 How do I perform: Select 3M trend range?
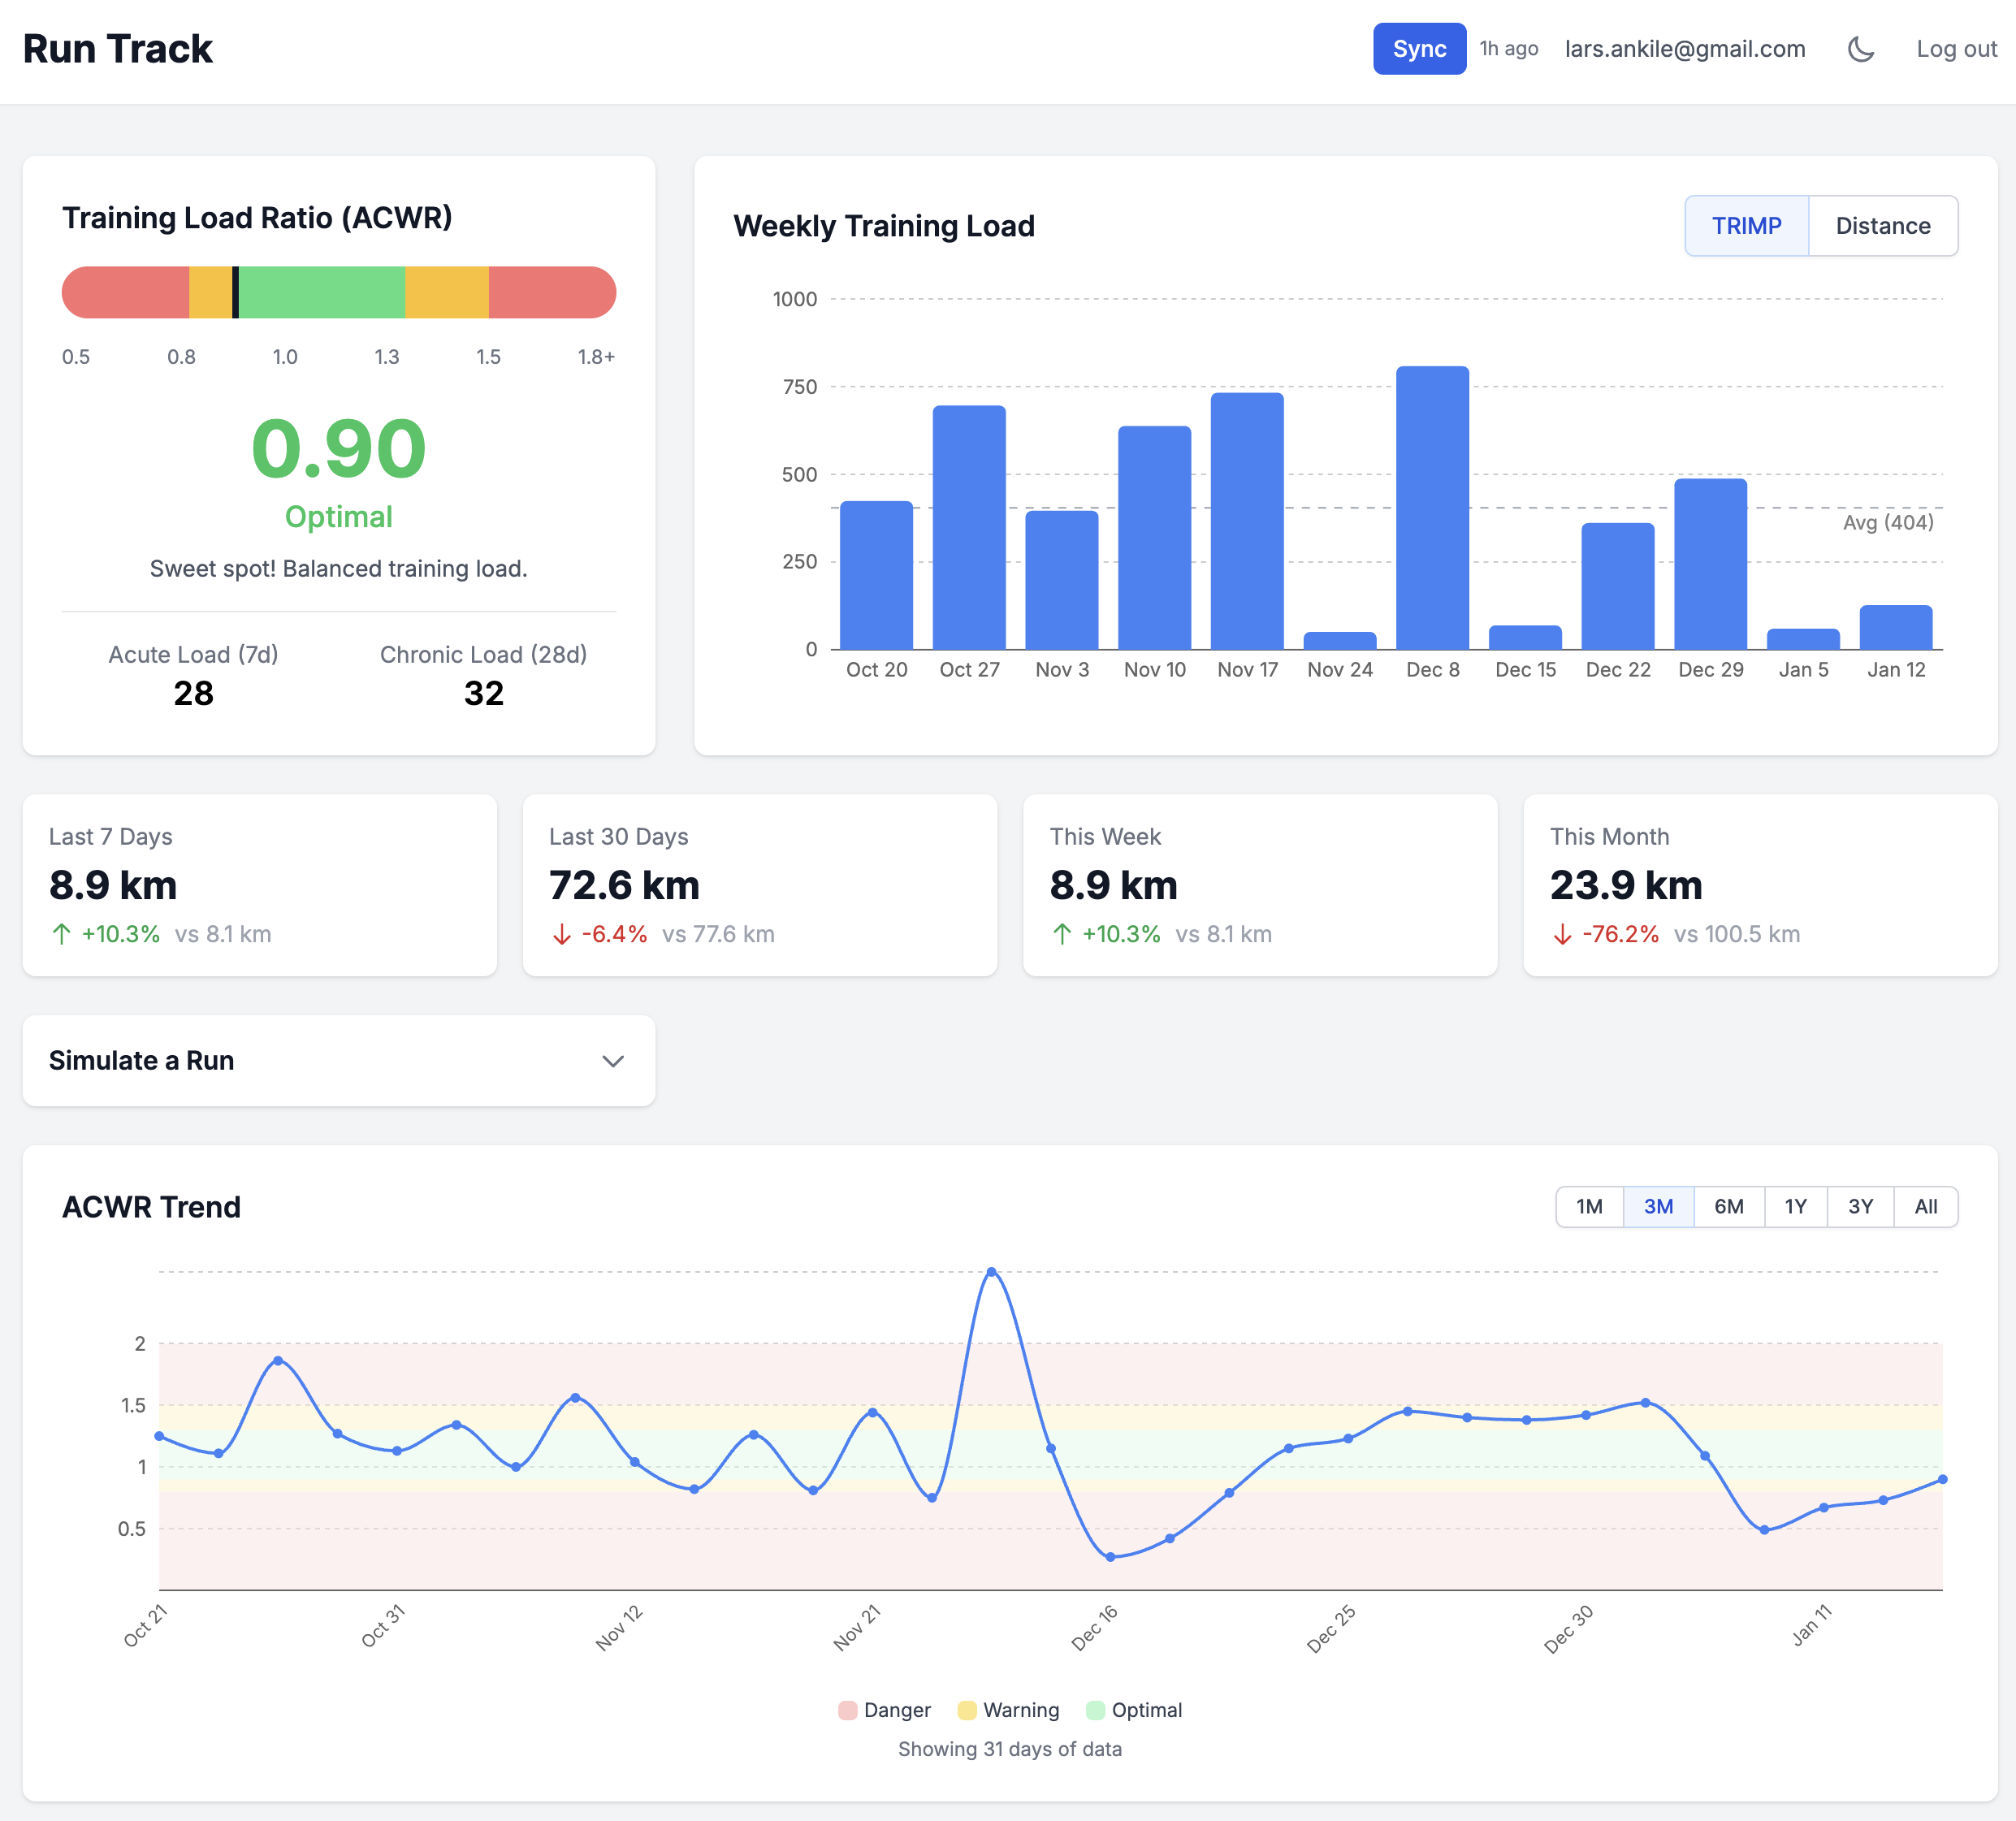[x=1658, y=1206]
